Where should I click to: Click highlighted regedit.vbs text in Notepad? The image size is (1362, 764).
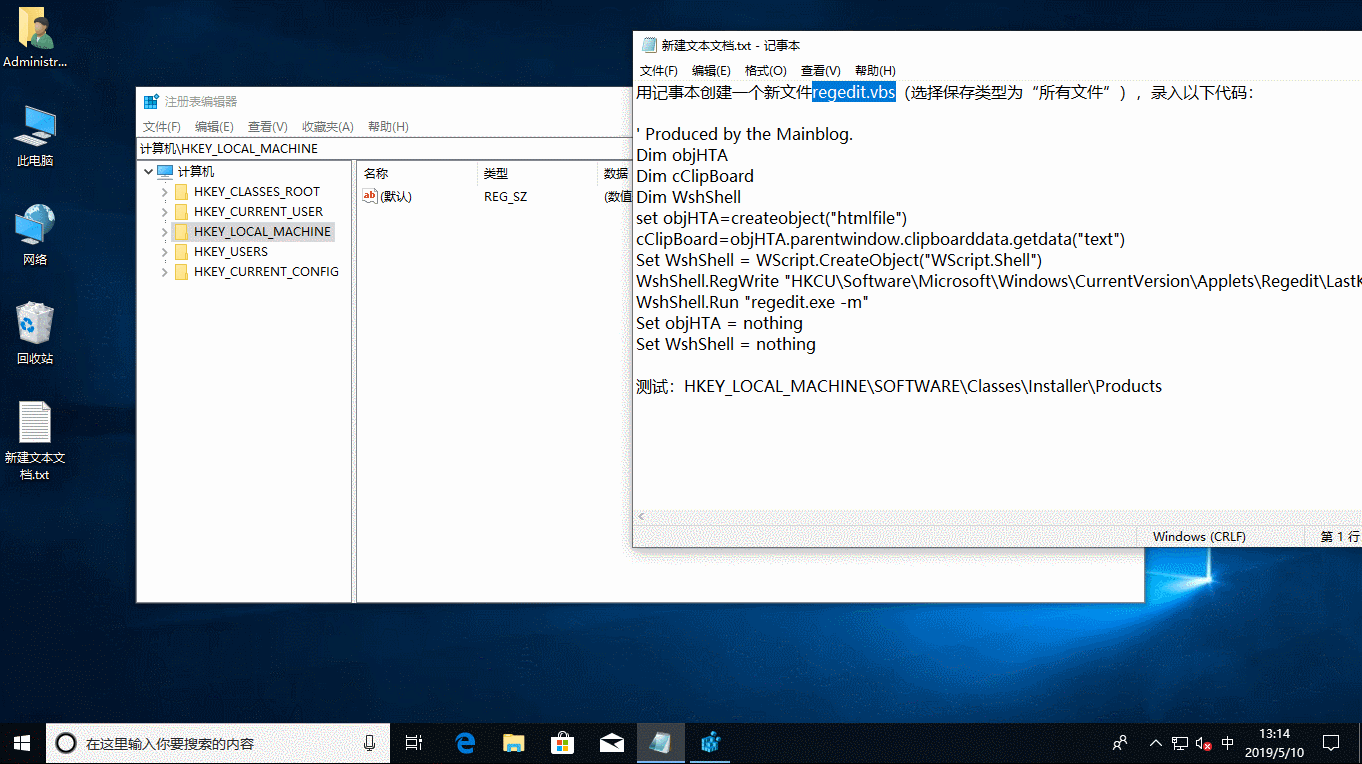tap(854, 92)
